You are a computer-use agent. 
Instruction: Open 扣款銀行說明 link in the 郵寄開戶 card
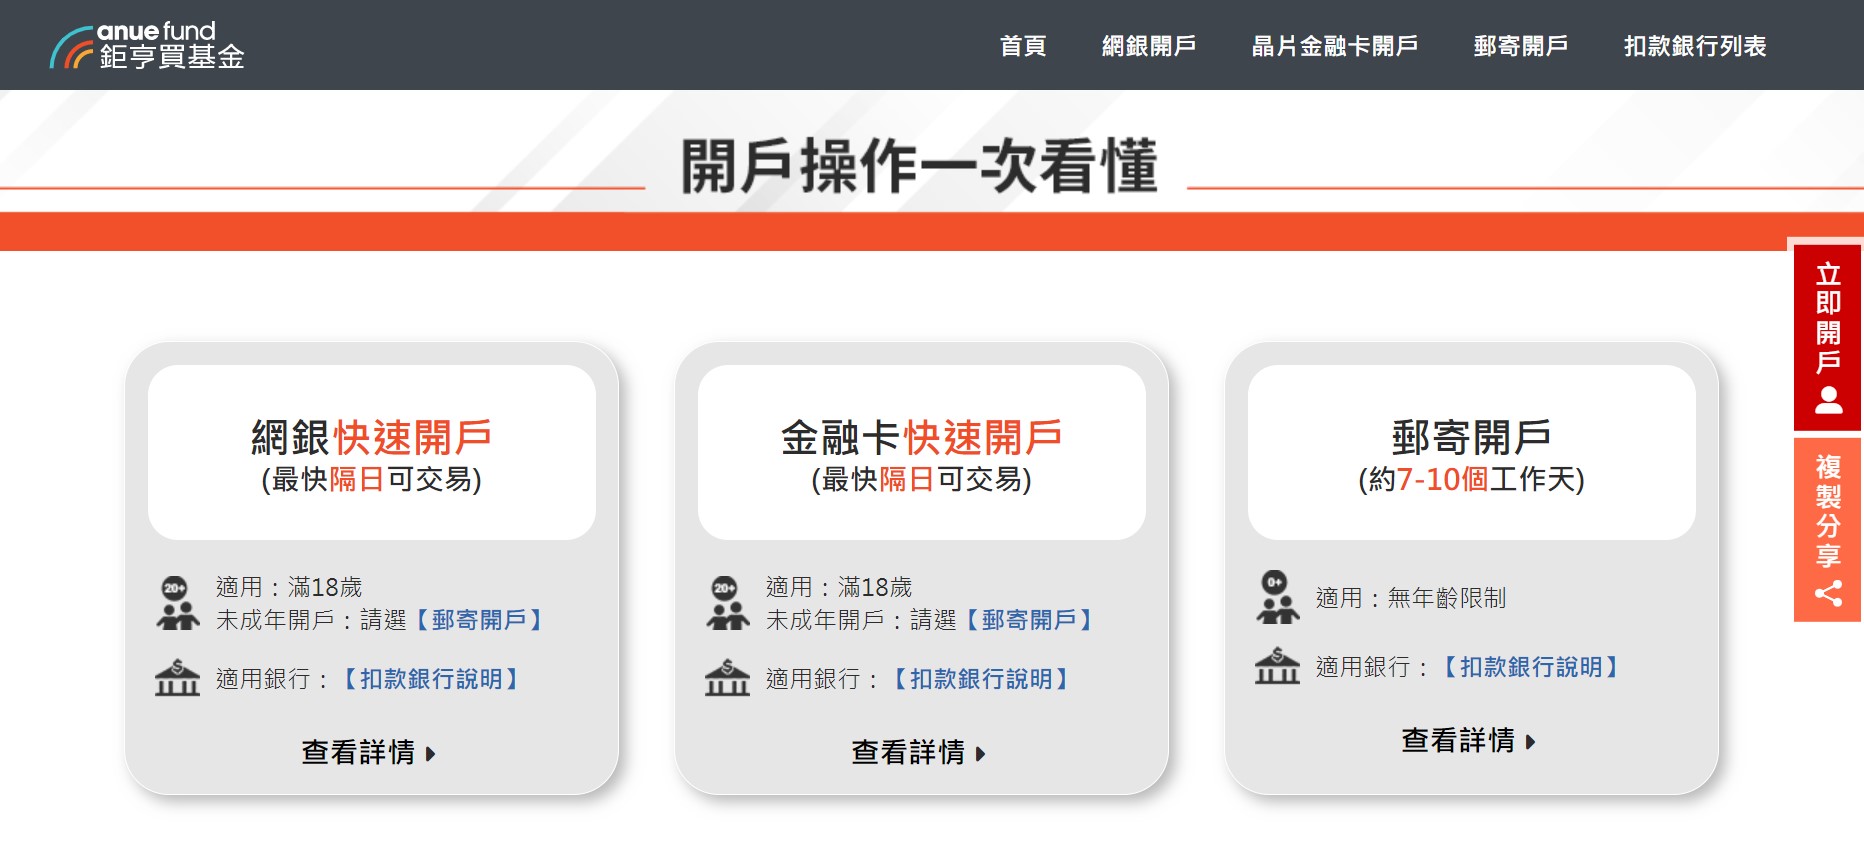coord(1530,667)
